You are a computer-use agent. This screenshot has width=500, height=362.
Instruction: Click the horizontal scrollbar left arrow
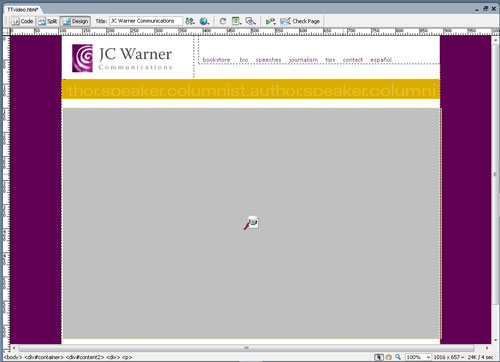coord(14,348)
